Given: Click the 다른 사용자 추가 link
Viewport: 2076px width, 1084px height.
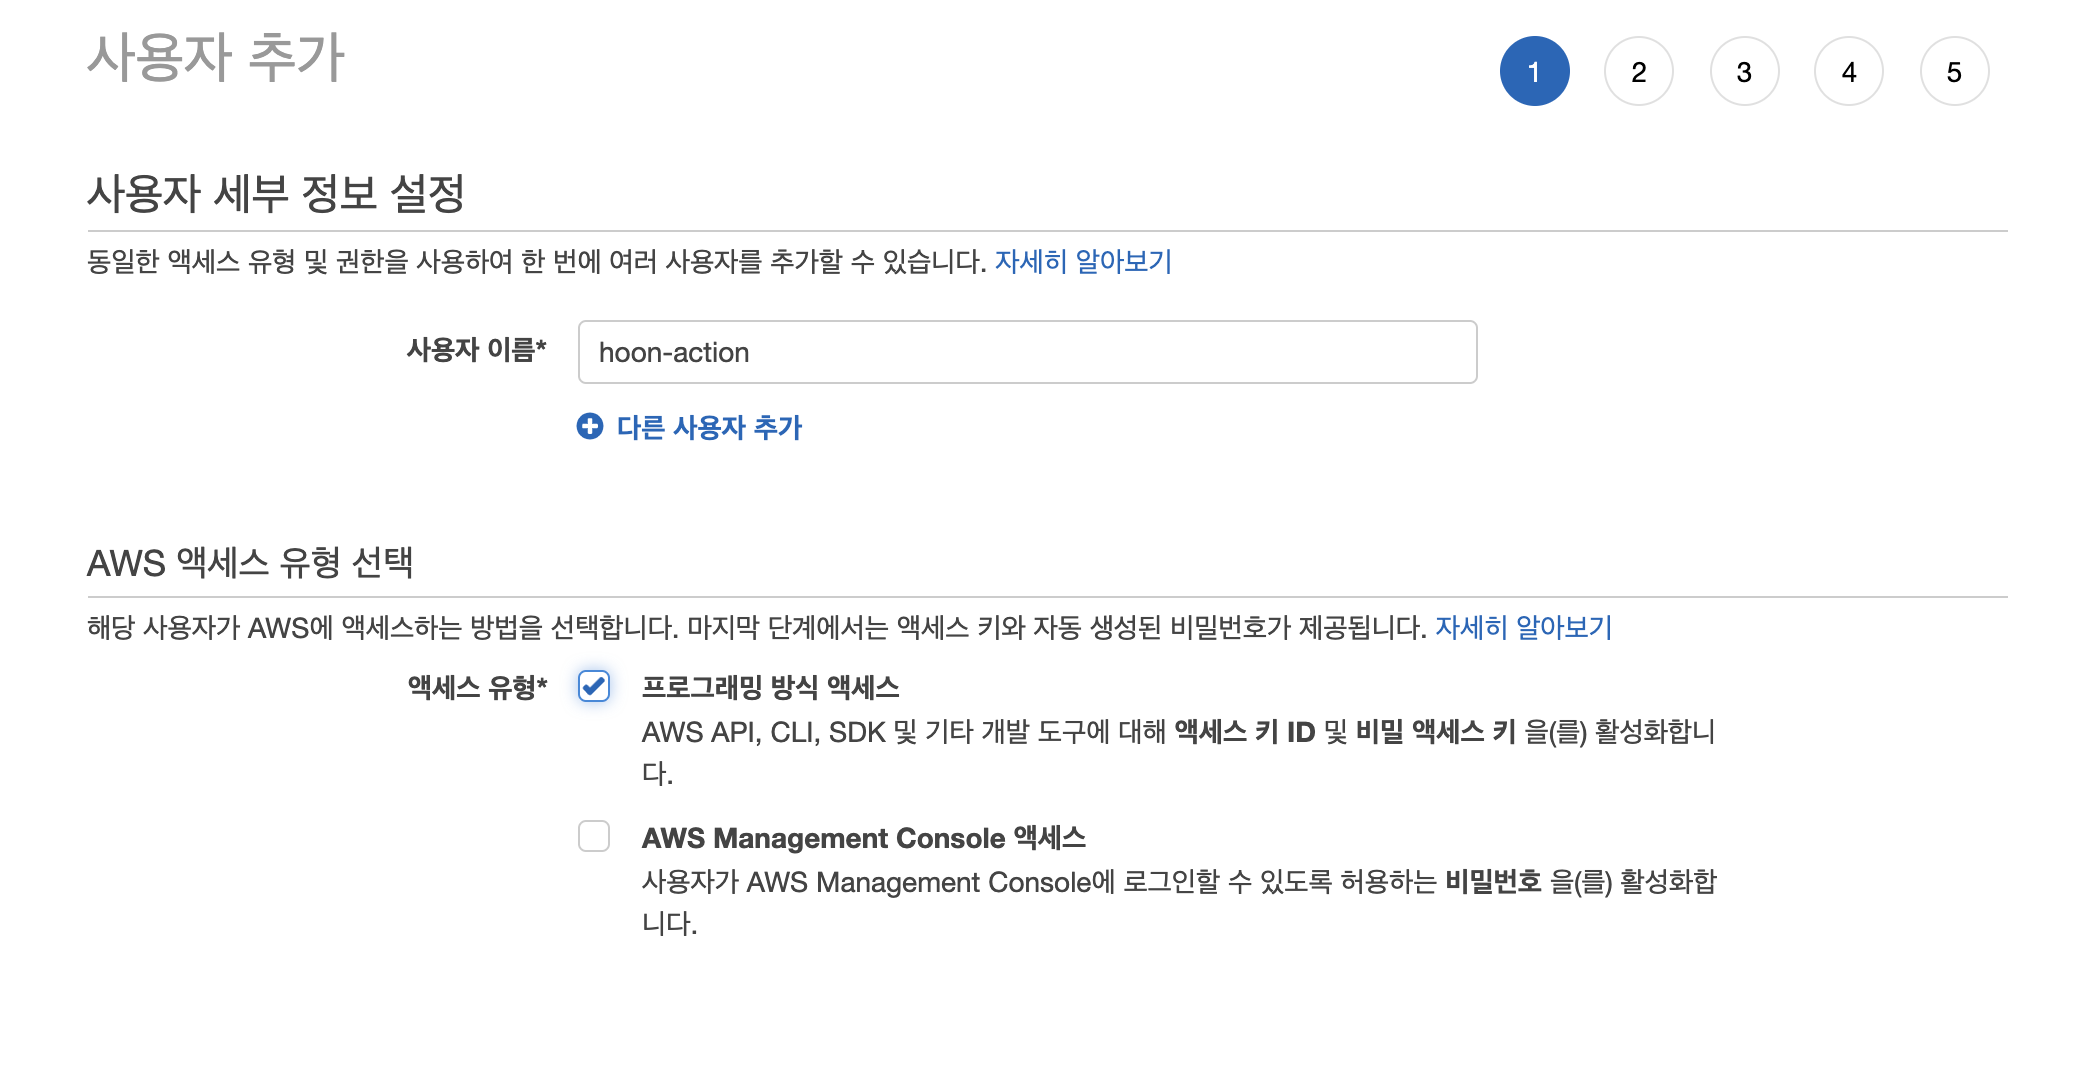Looking at the screenshot, I should (x=709, y=428).
